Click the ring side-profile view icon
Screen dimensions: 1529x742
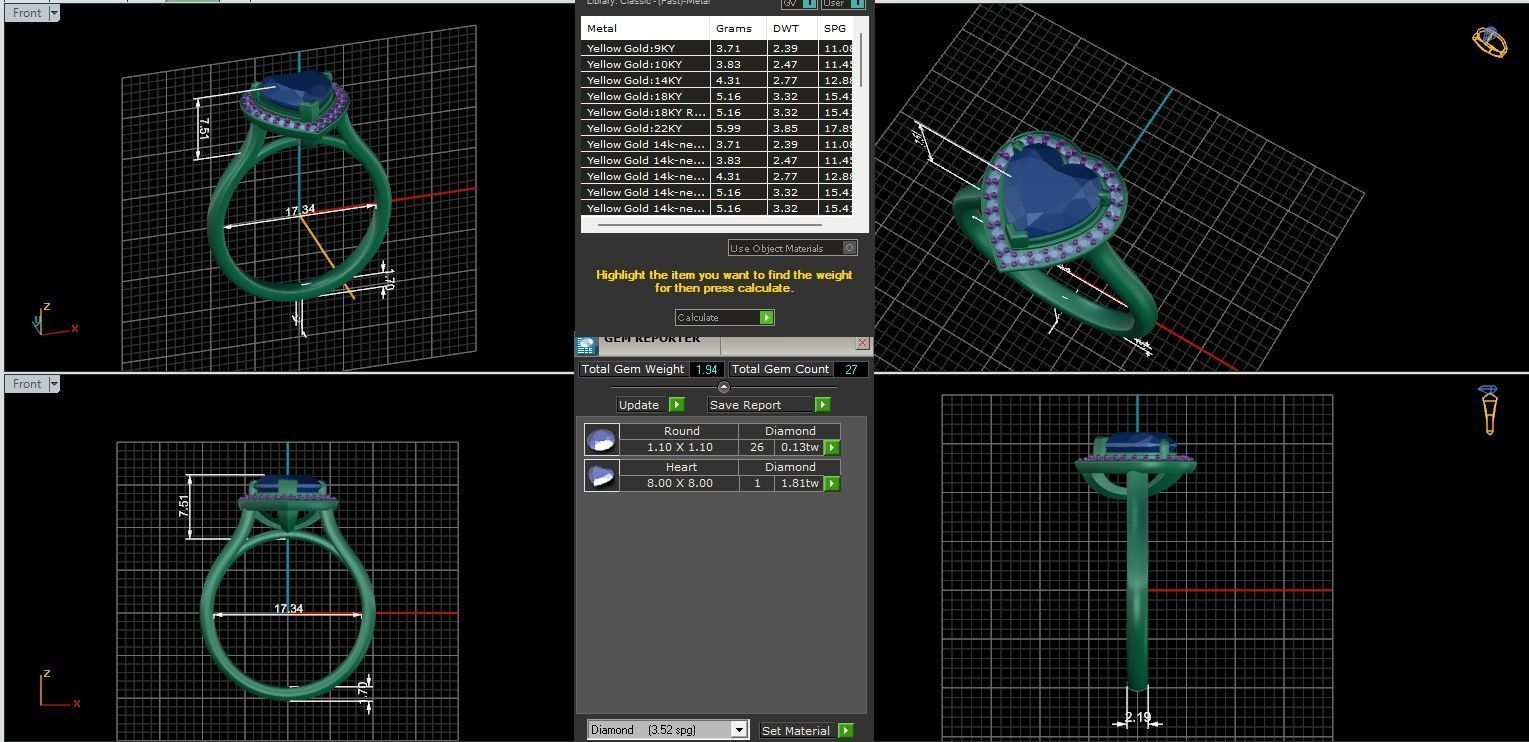[1489, 410]
